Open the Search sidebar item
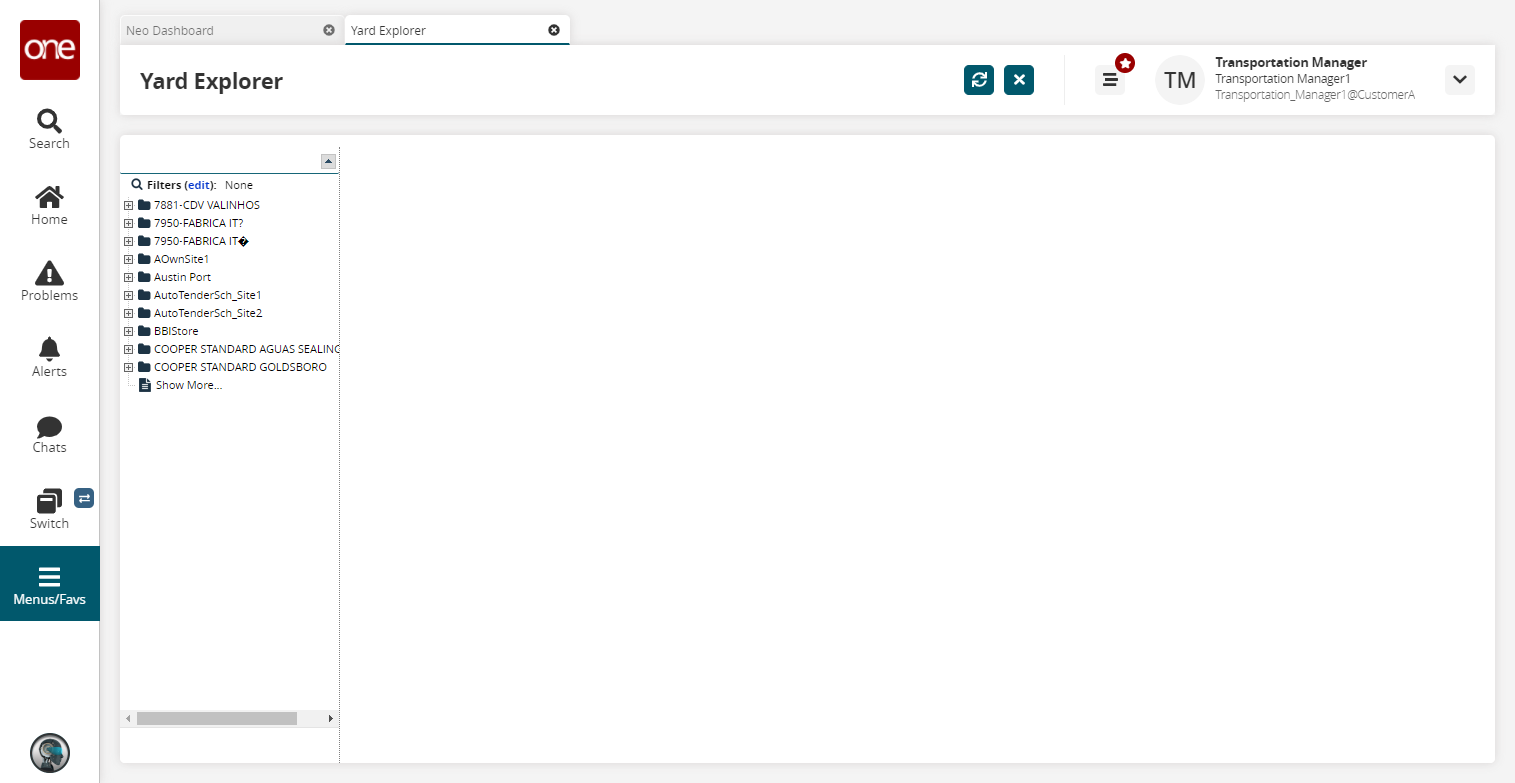This screenshot has width=1515, height=783. coord(49,130)
